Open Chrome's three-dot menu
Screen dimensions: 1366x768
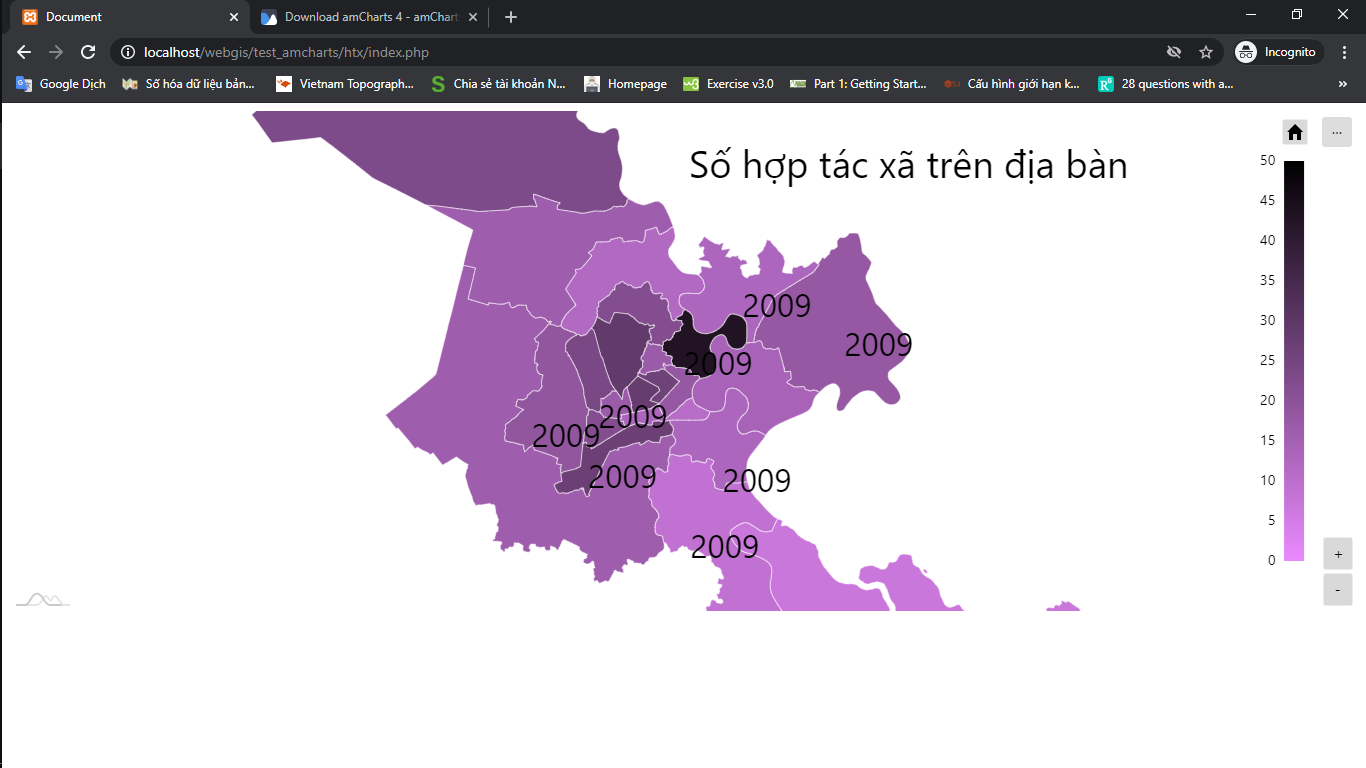point(1344,52)
